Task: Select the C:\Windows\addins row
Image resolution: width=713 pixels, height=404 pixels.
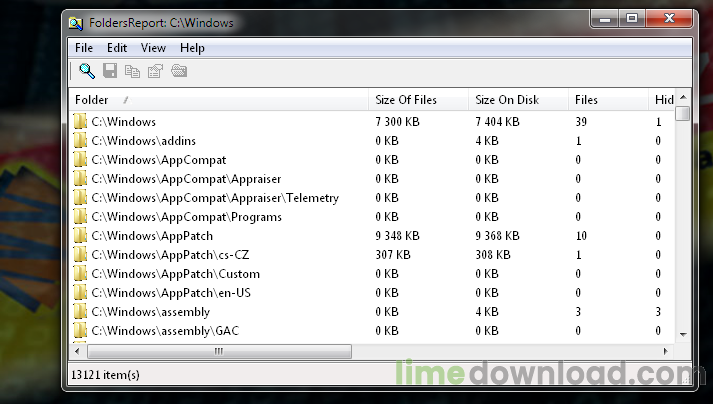Action: (x=372, y=141)
